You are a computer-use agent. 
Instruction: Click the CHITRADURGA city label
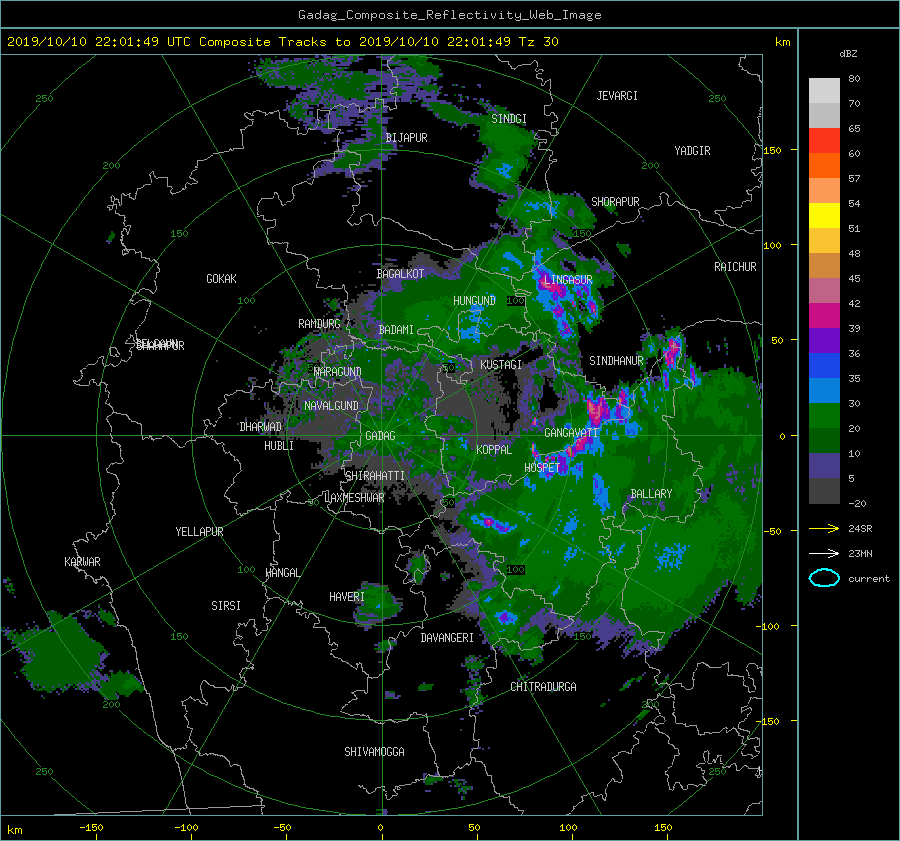[x=544, y=687]
